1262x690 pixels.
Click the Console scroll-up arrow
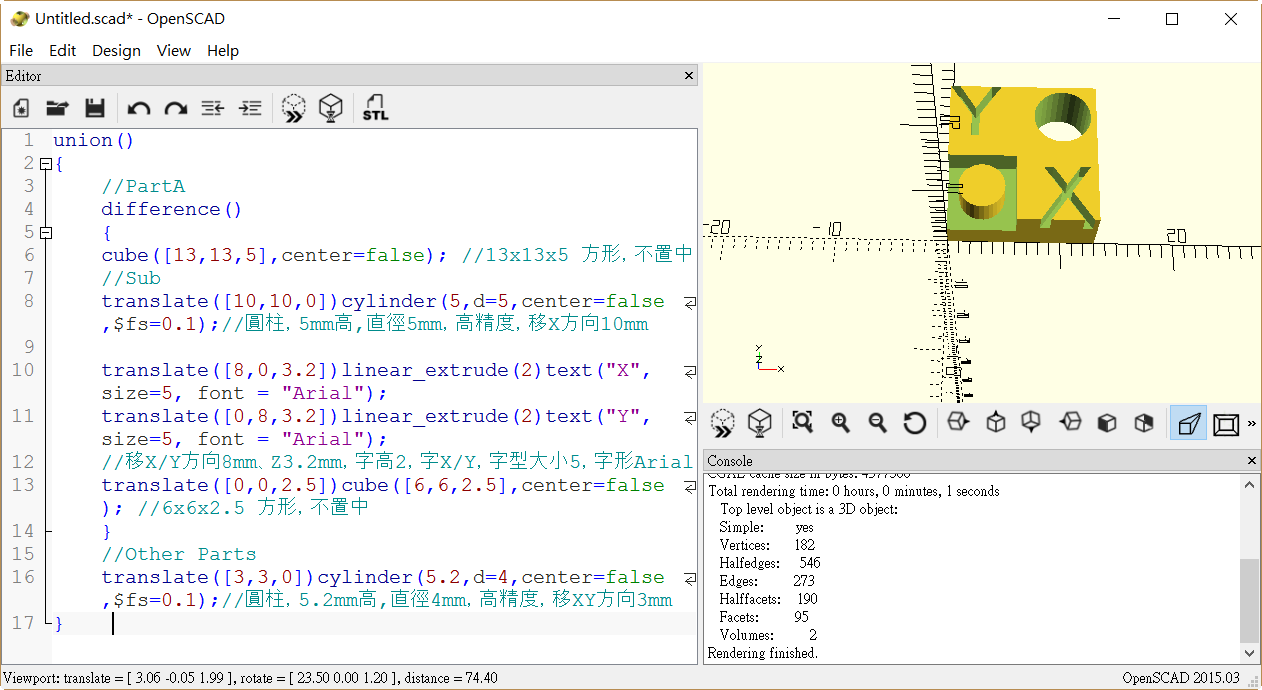click(x=1250, y=484)
